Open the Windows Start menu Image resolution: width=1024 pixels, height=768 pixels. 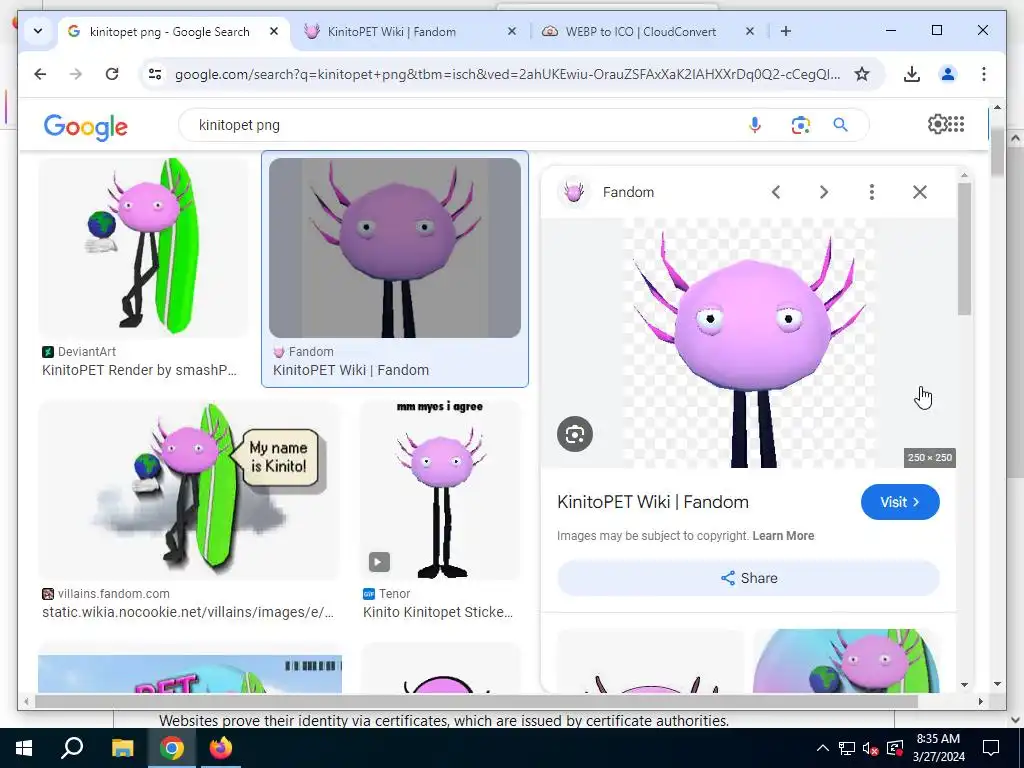point(24,748)
